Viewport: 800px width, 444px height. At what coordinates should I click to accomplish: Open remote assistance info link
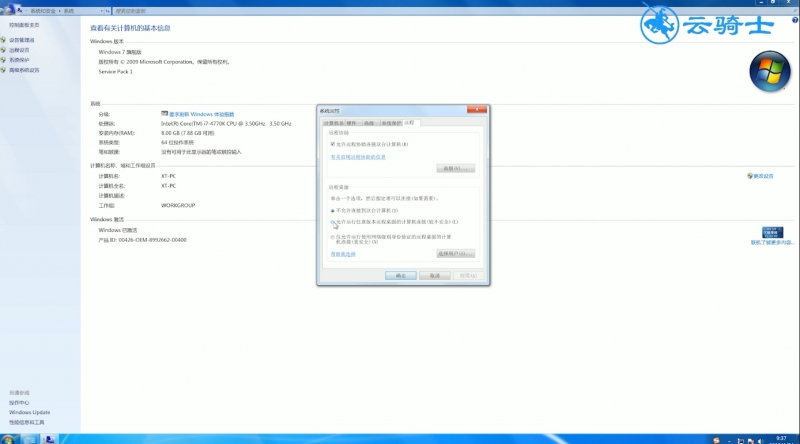coord(358,157)
